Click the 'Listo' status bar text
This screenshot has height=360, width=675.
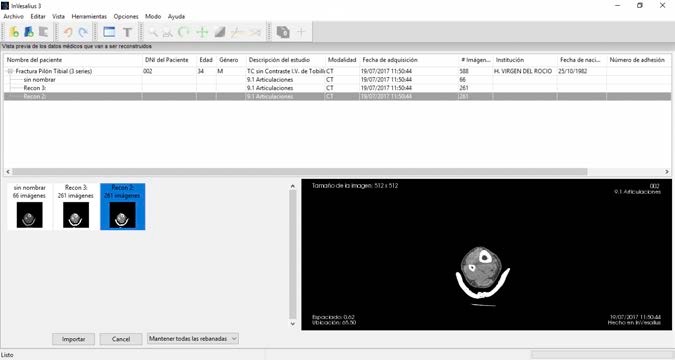click(x=7, y=355)
